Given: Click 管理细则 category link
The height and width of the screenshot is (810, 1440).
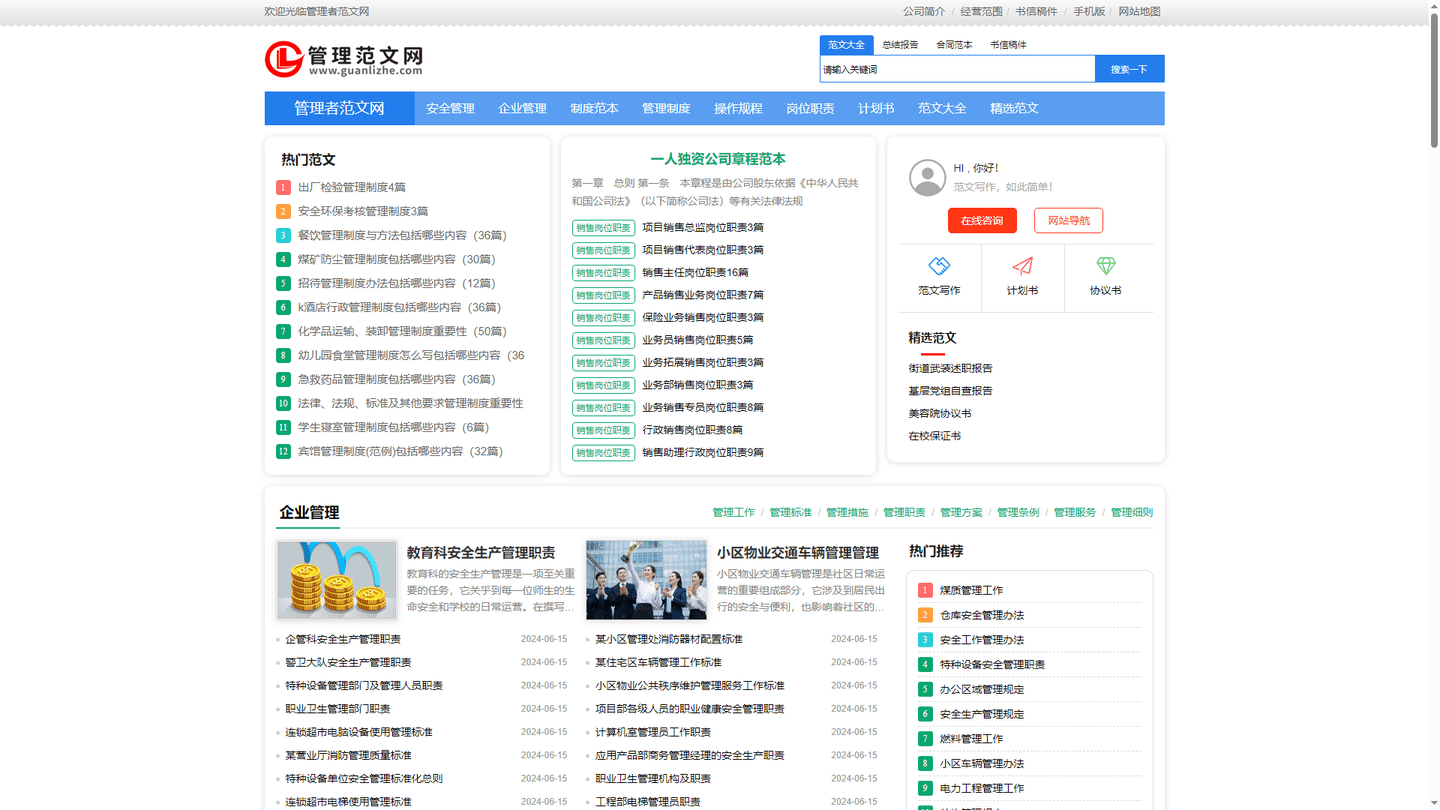Looking at the screenshot, I should coord(1132,512).
